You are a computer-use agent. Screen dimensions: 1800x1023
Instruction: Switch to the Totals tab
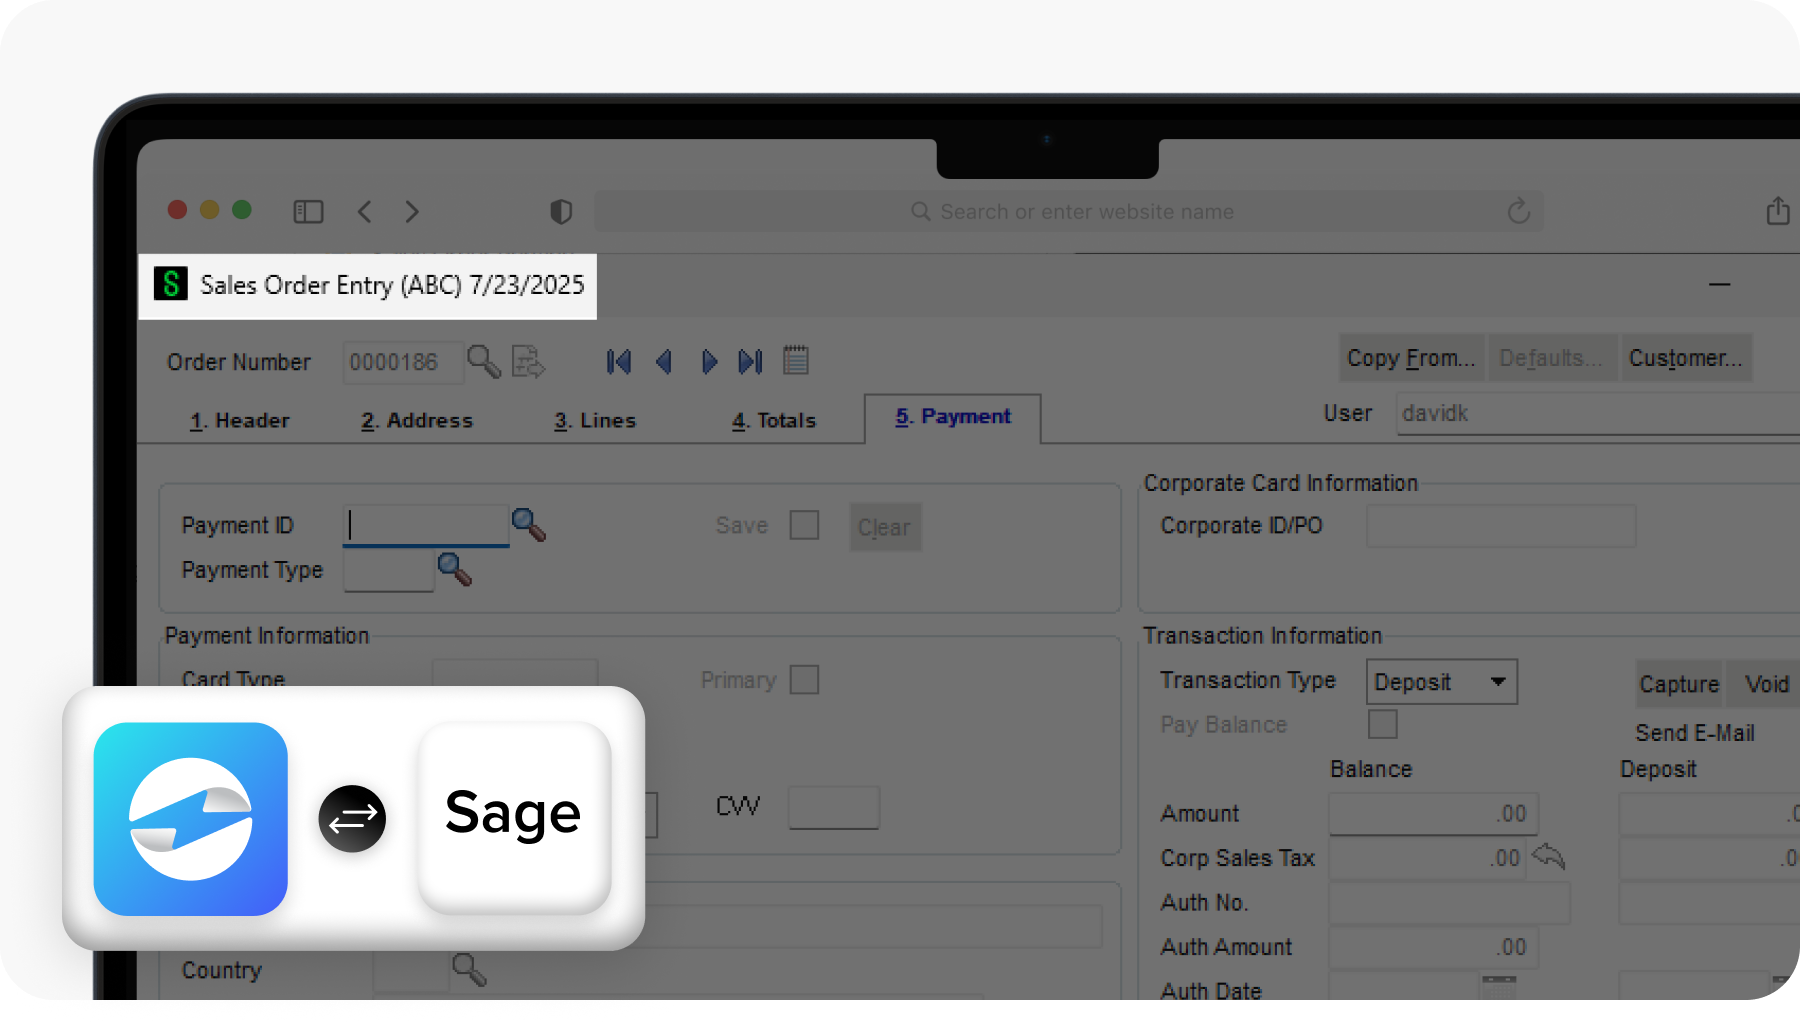(772, 420)
